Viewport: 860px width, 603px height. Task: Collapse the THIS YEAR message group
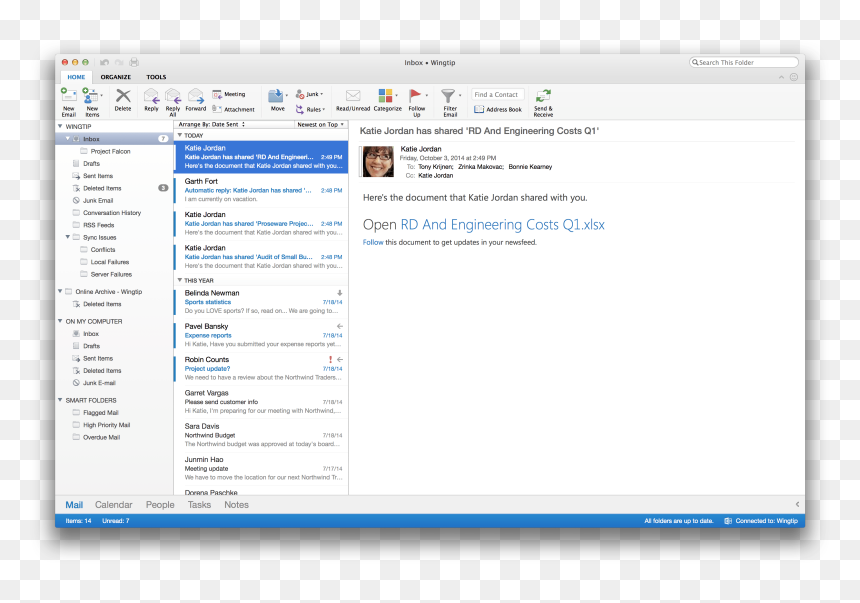pos(180,280)
